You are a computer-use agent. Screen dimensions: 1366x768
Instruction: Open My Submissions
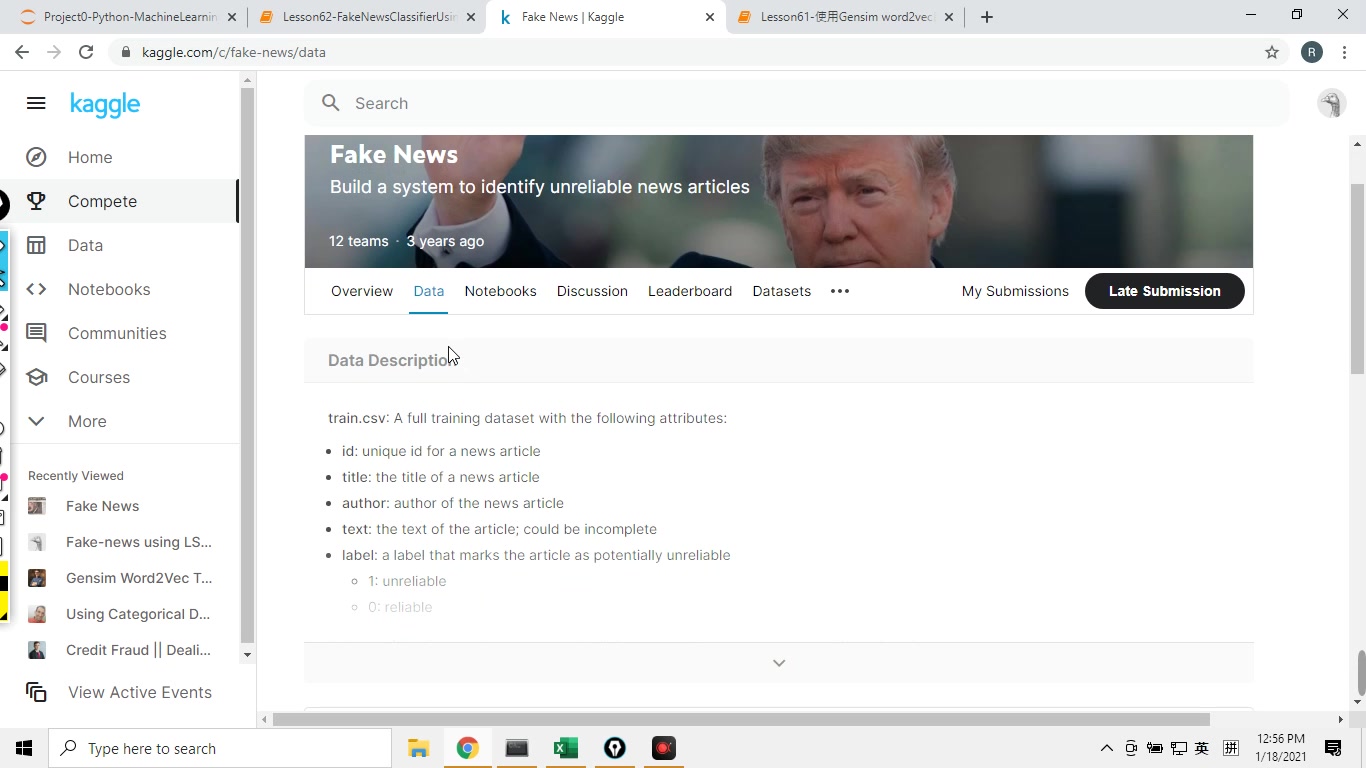pyautogui.click(x=1015, y=291)
